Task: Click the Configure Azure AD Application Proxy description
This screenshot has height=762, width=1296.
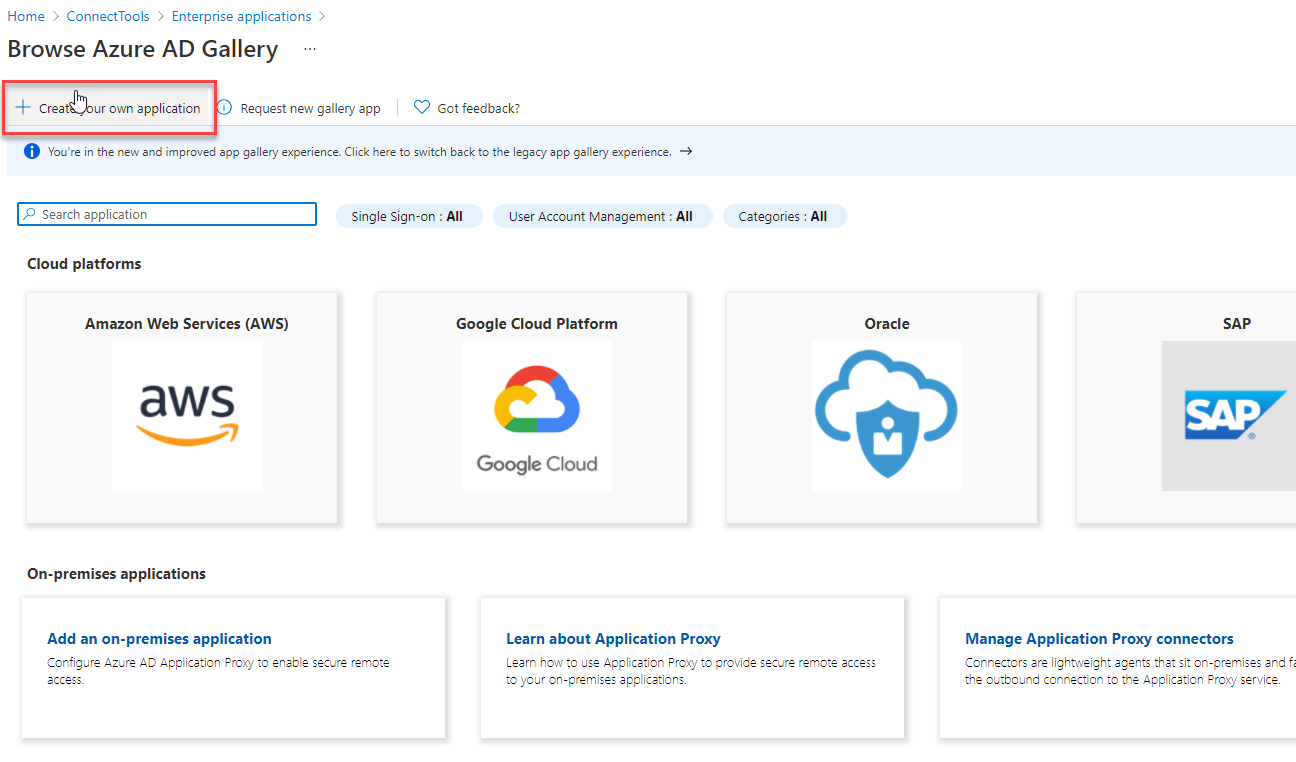Action: [218, 671]
